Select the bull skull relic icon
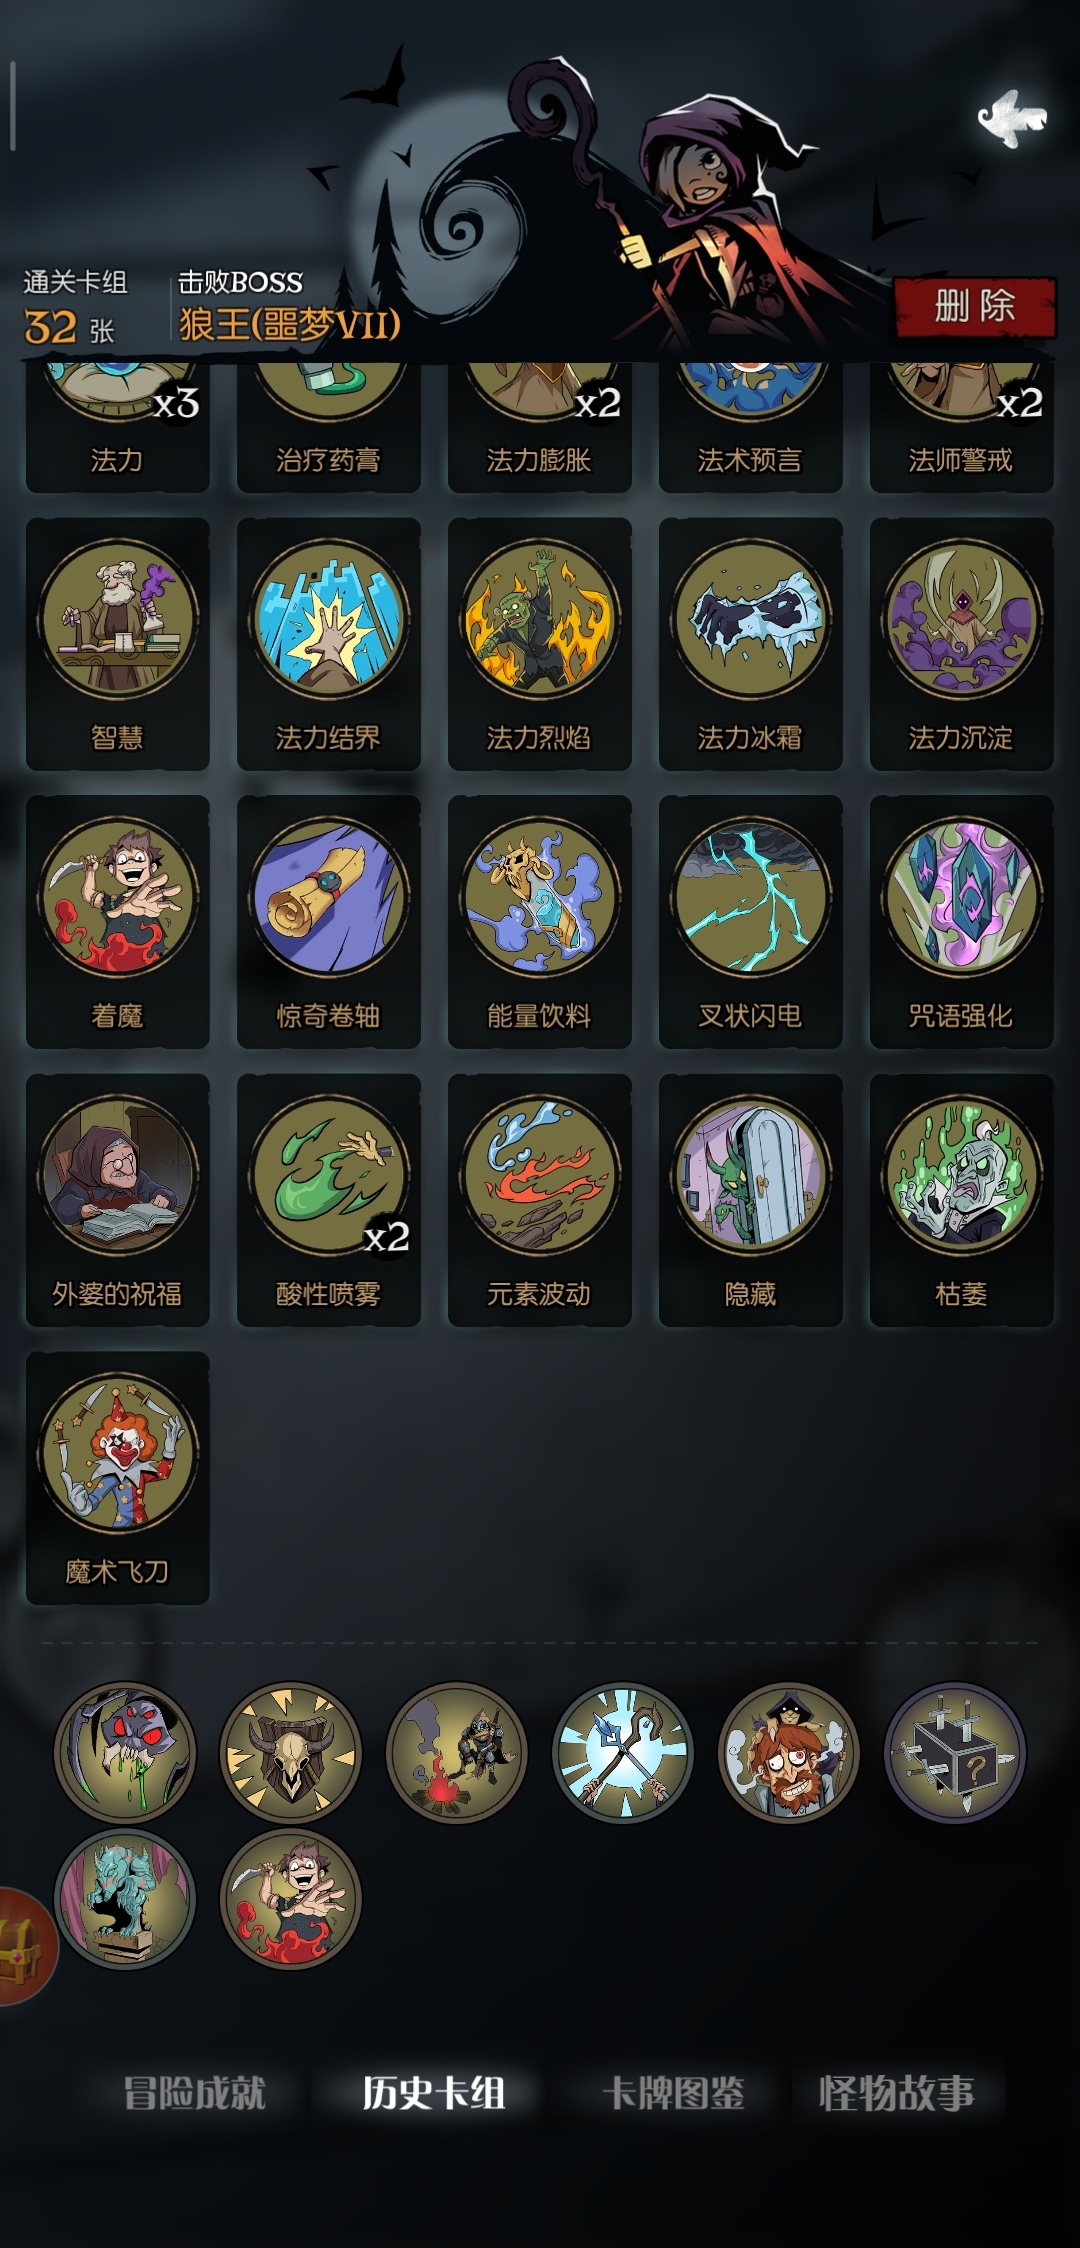This screenshot has width=1080, height=2248. (x=291, y=1752)
